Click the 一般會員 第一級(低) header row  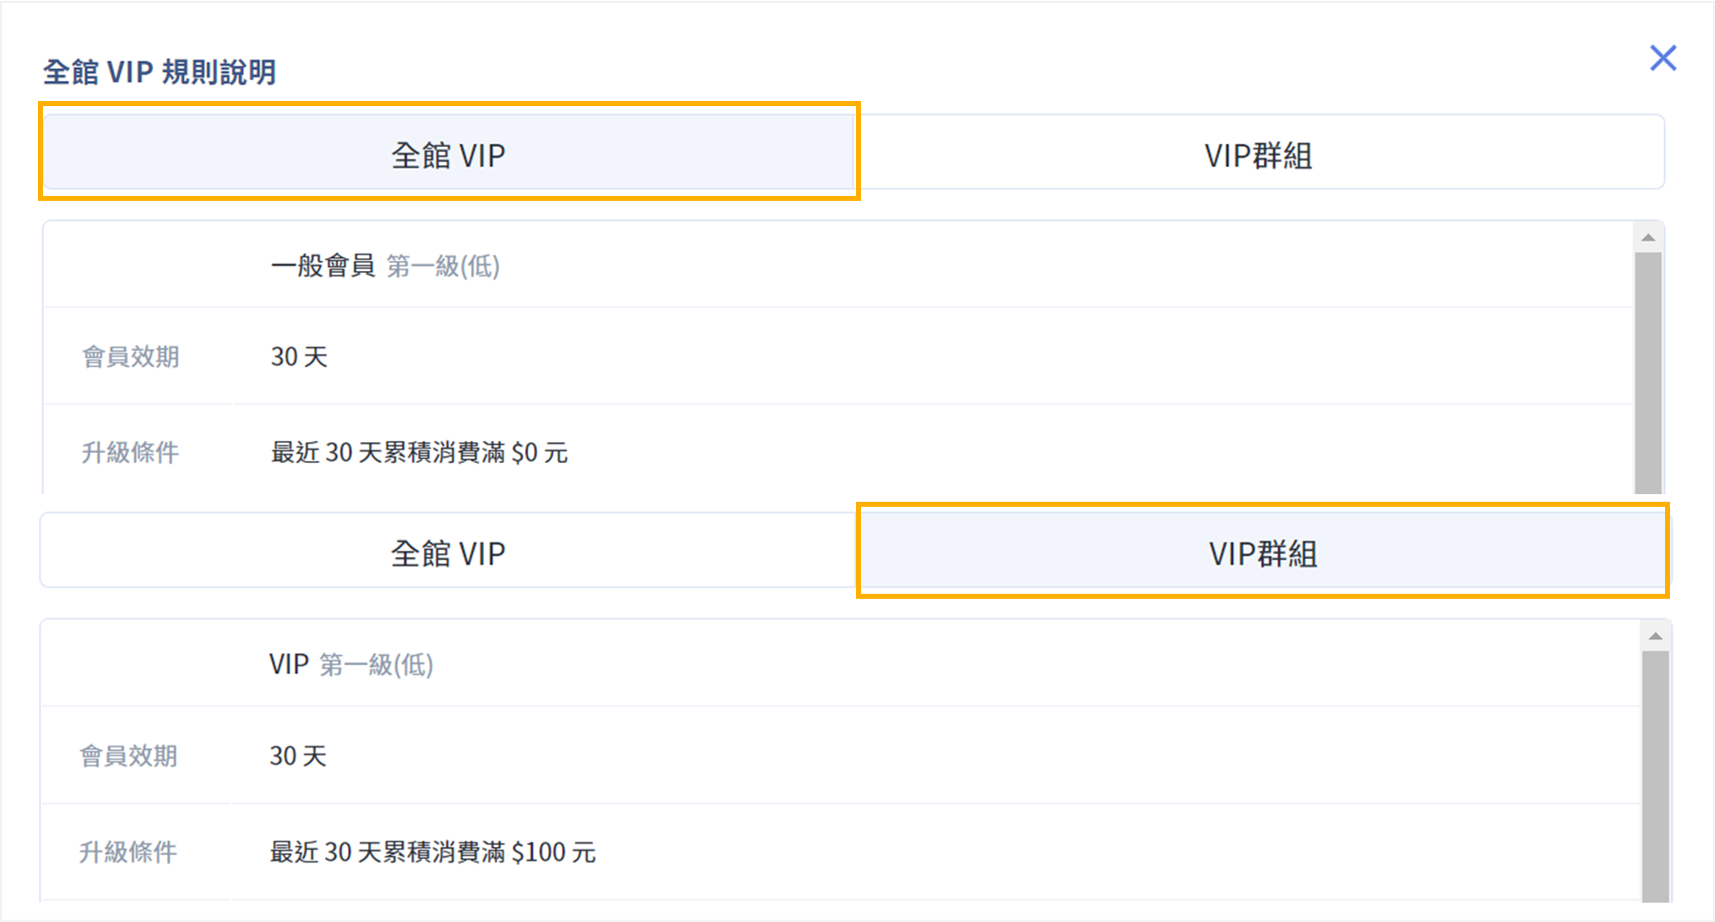(383, 265)
